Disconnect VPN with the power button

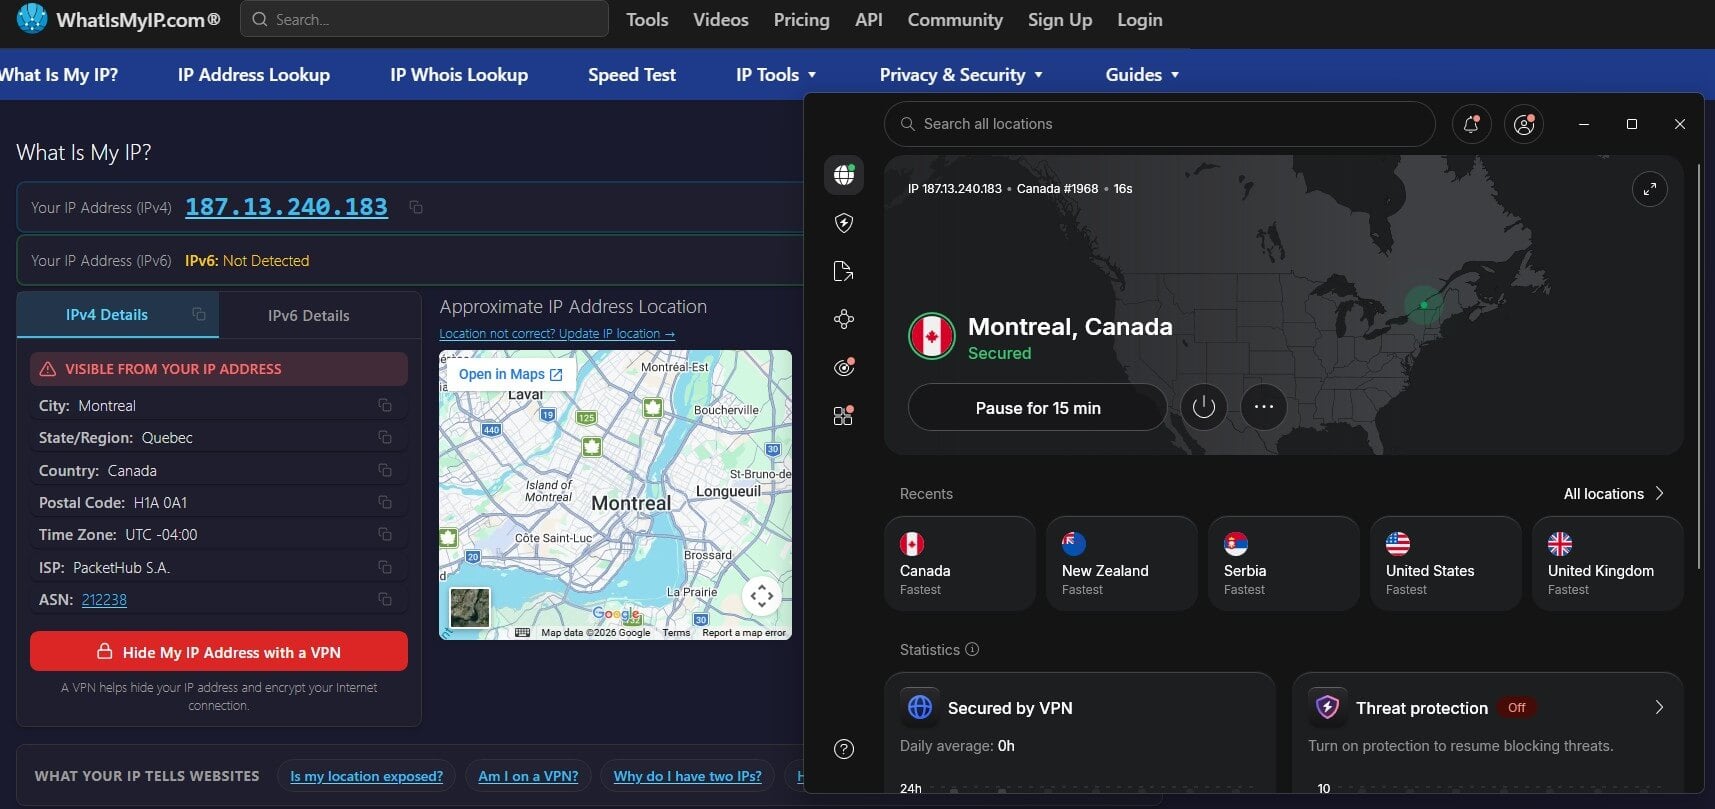pyautogui.click(x=1204, y=407)
